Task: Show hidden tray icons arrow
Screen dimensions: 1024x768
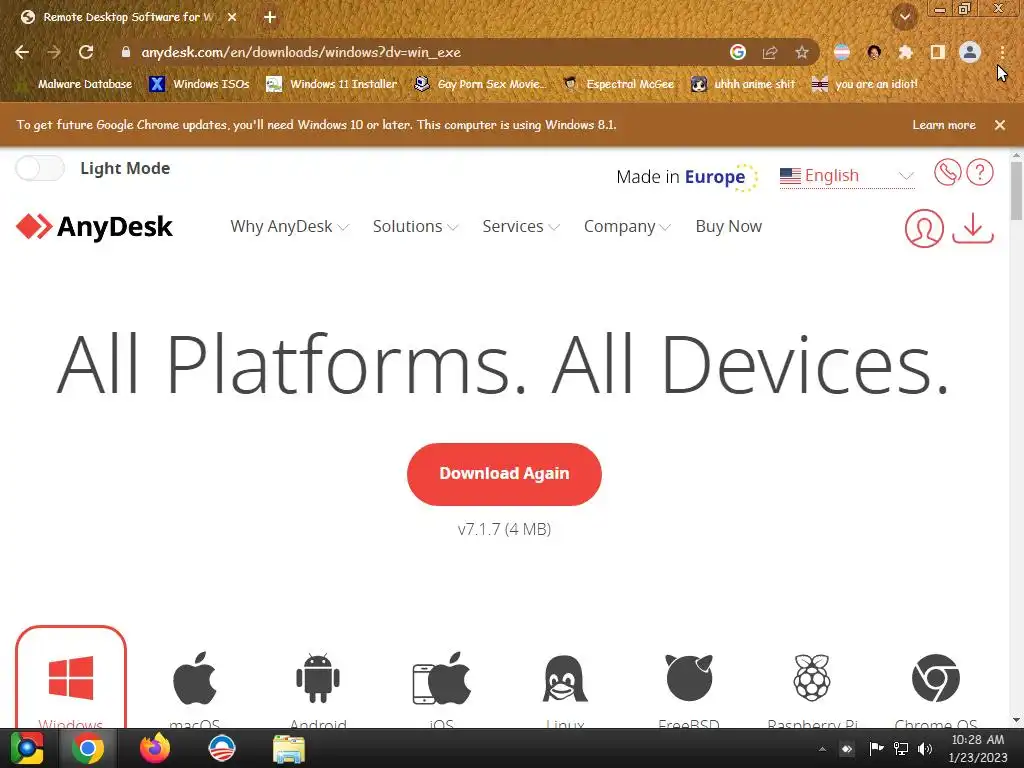Action: [x=822, y=749]
